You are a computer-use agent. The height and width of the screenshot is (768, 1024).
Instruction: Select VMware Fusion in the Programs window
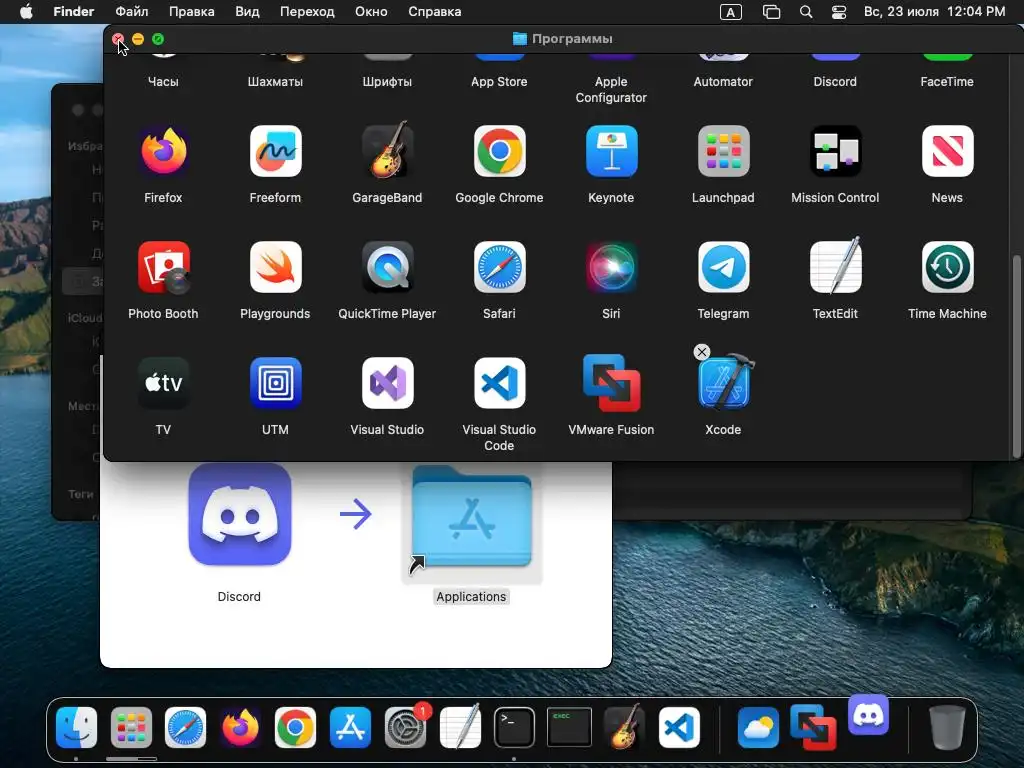611,383
